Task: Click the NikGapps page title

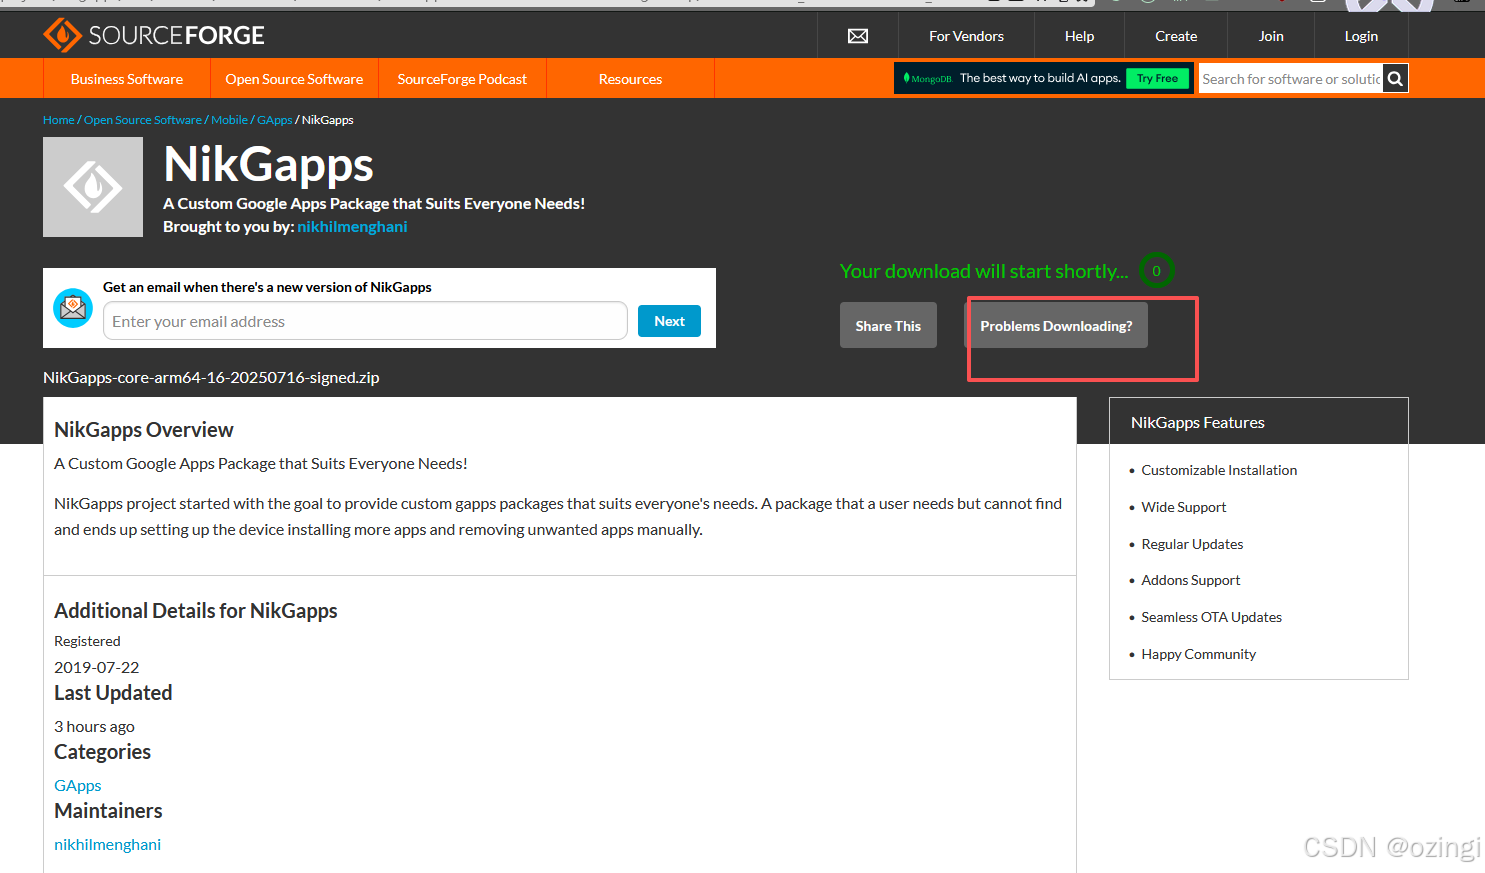Action: [268, 164]
